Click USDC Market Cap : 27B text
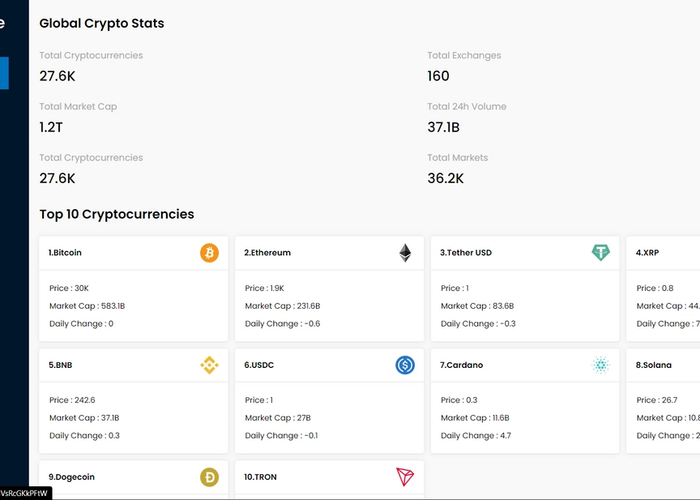 tap(278, 418)
